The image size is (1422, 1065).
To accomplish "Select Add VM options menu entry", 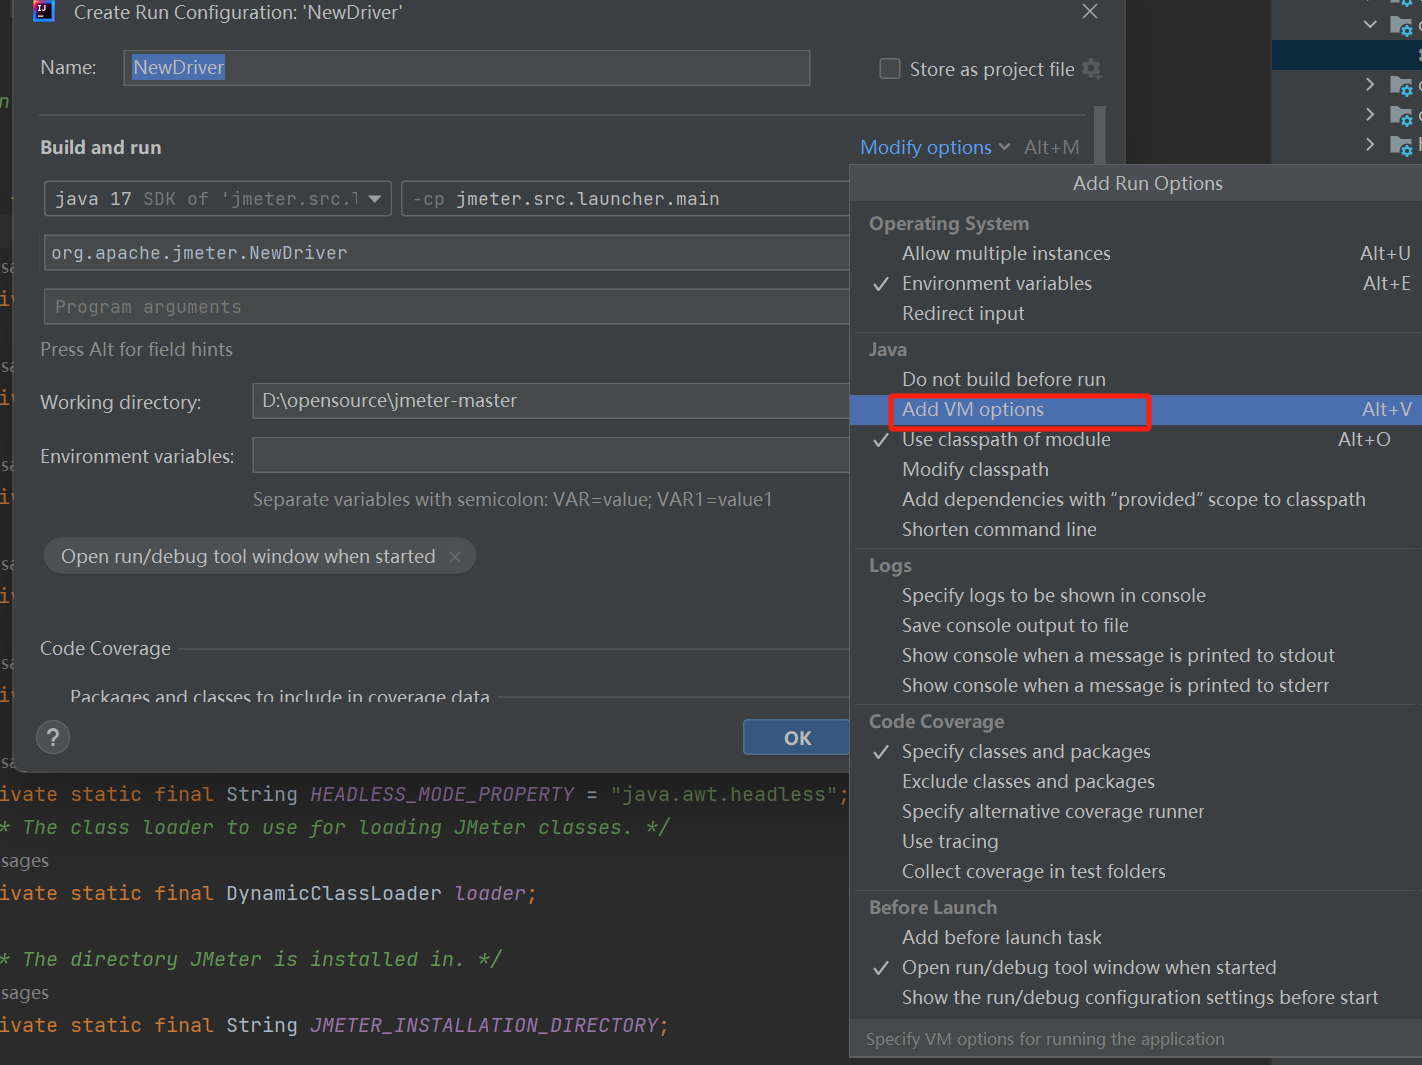I will coord(1135,410).
